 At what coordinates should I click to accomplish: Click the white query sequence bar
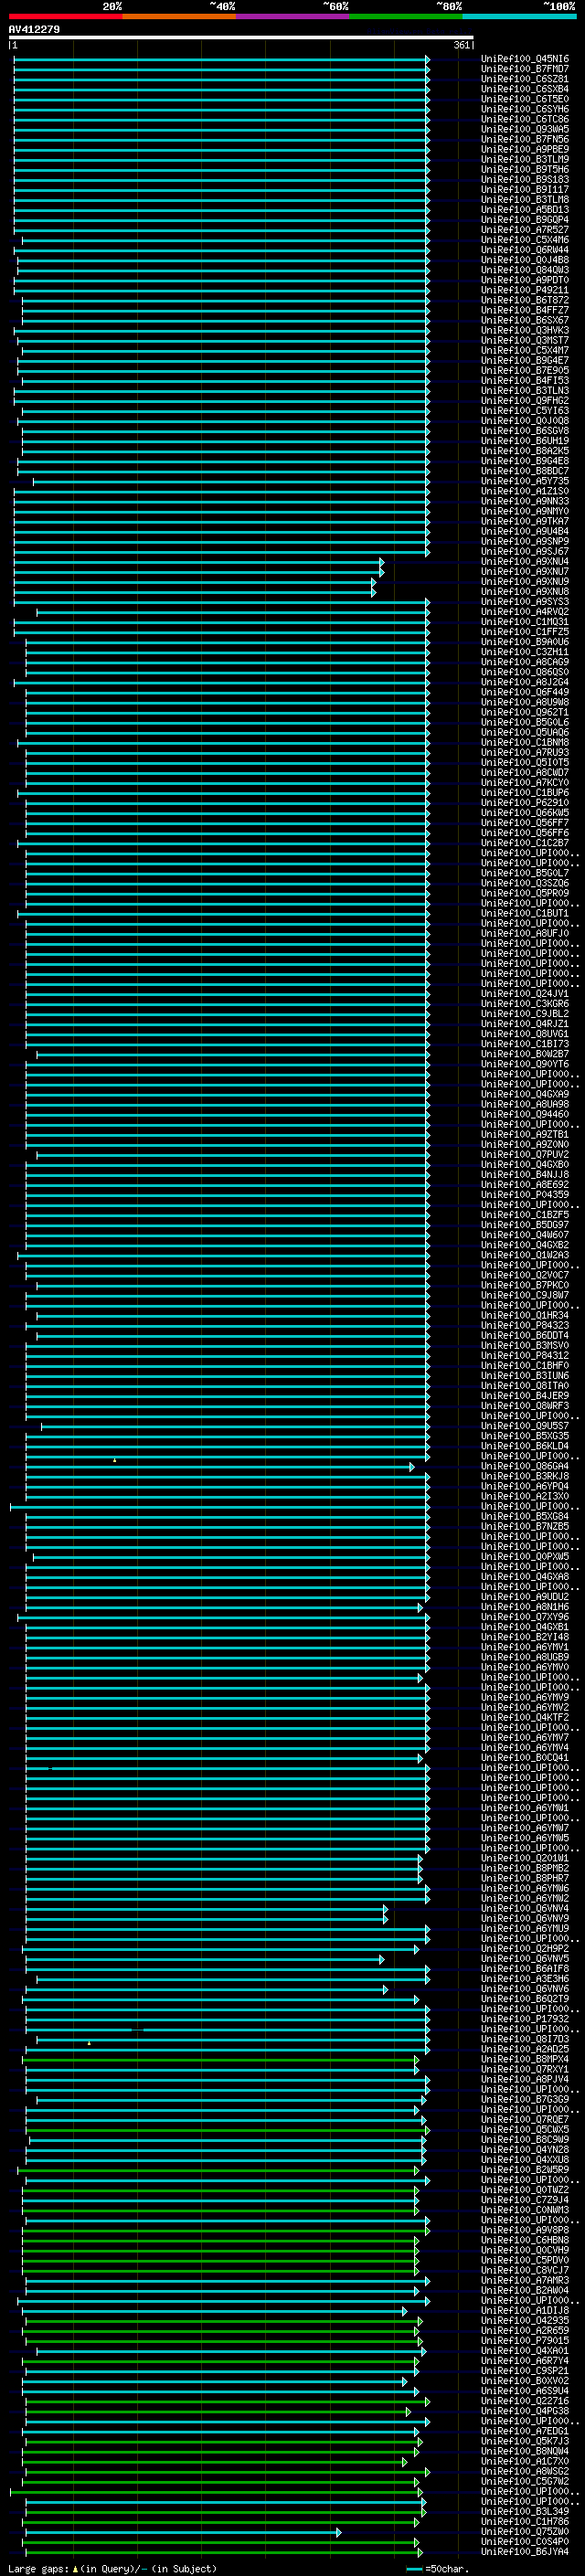click(241, 37)
